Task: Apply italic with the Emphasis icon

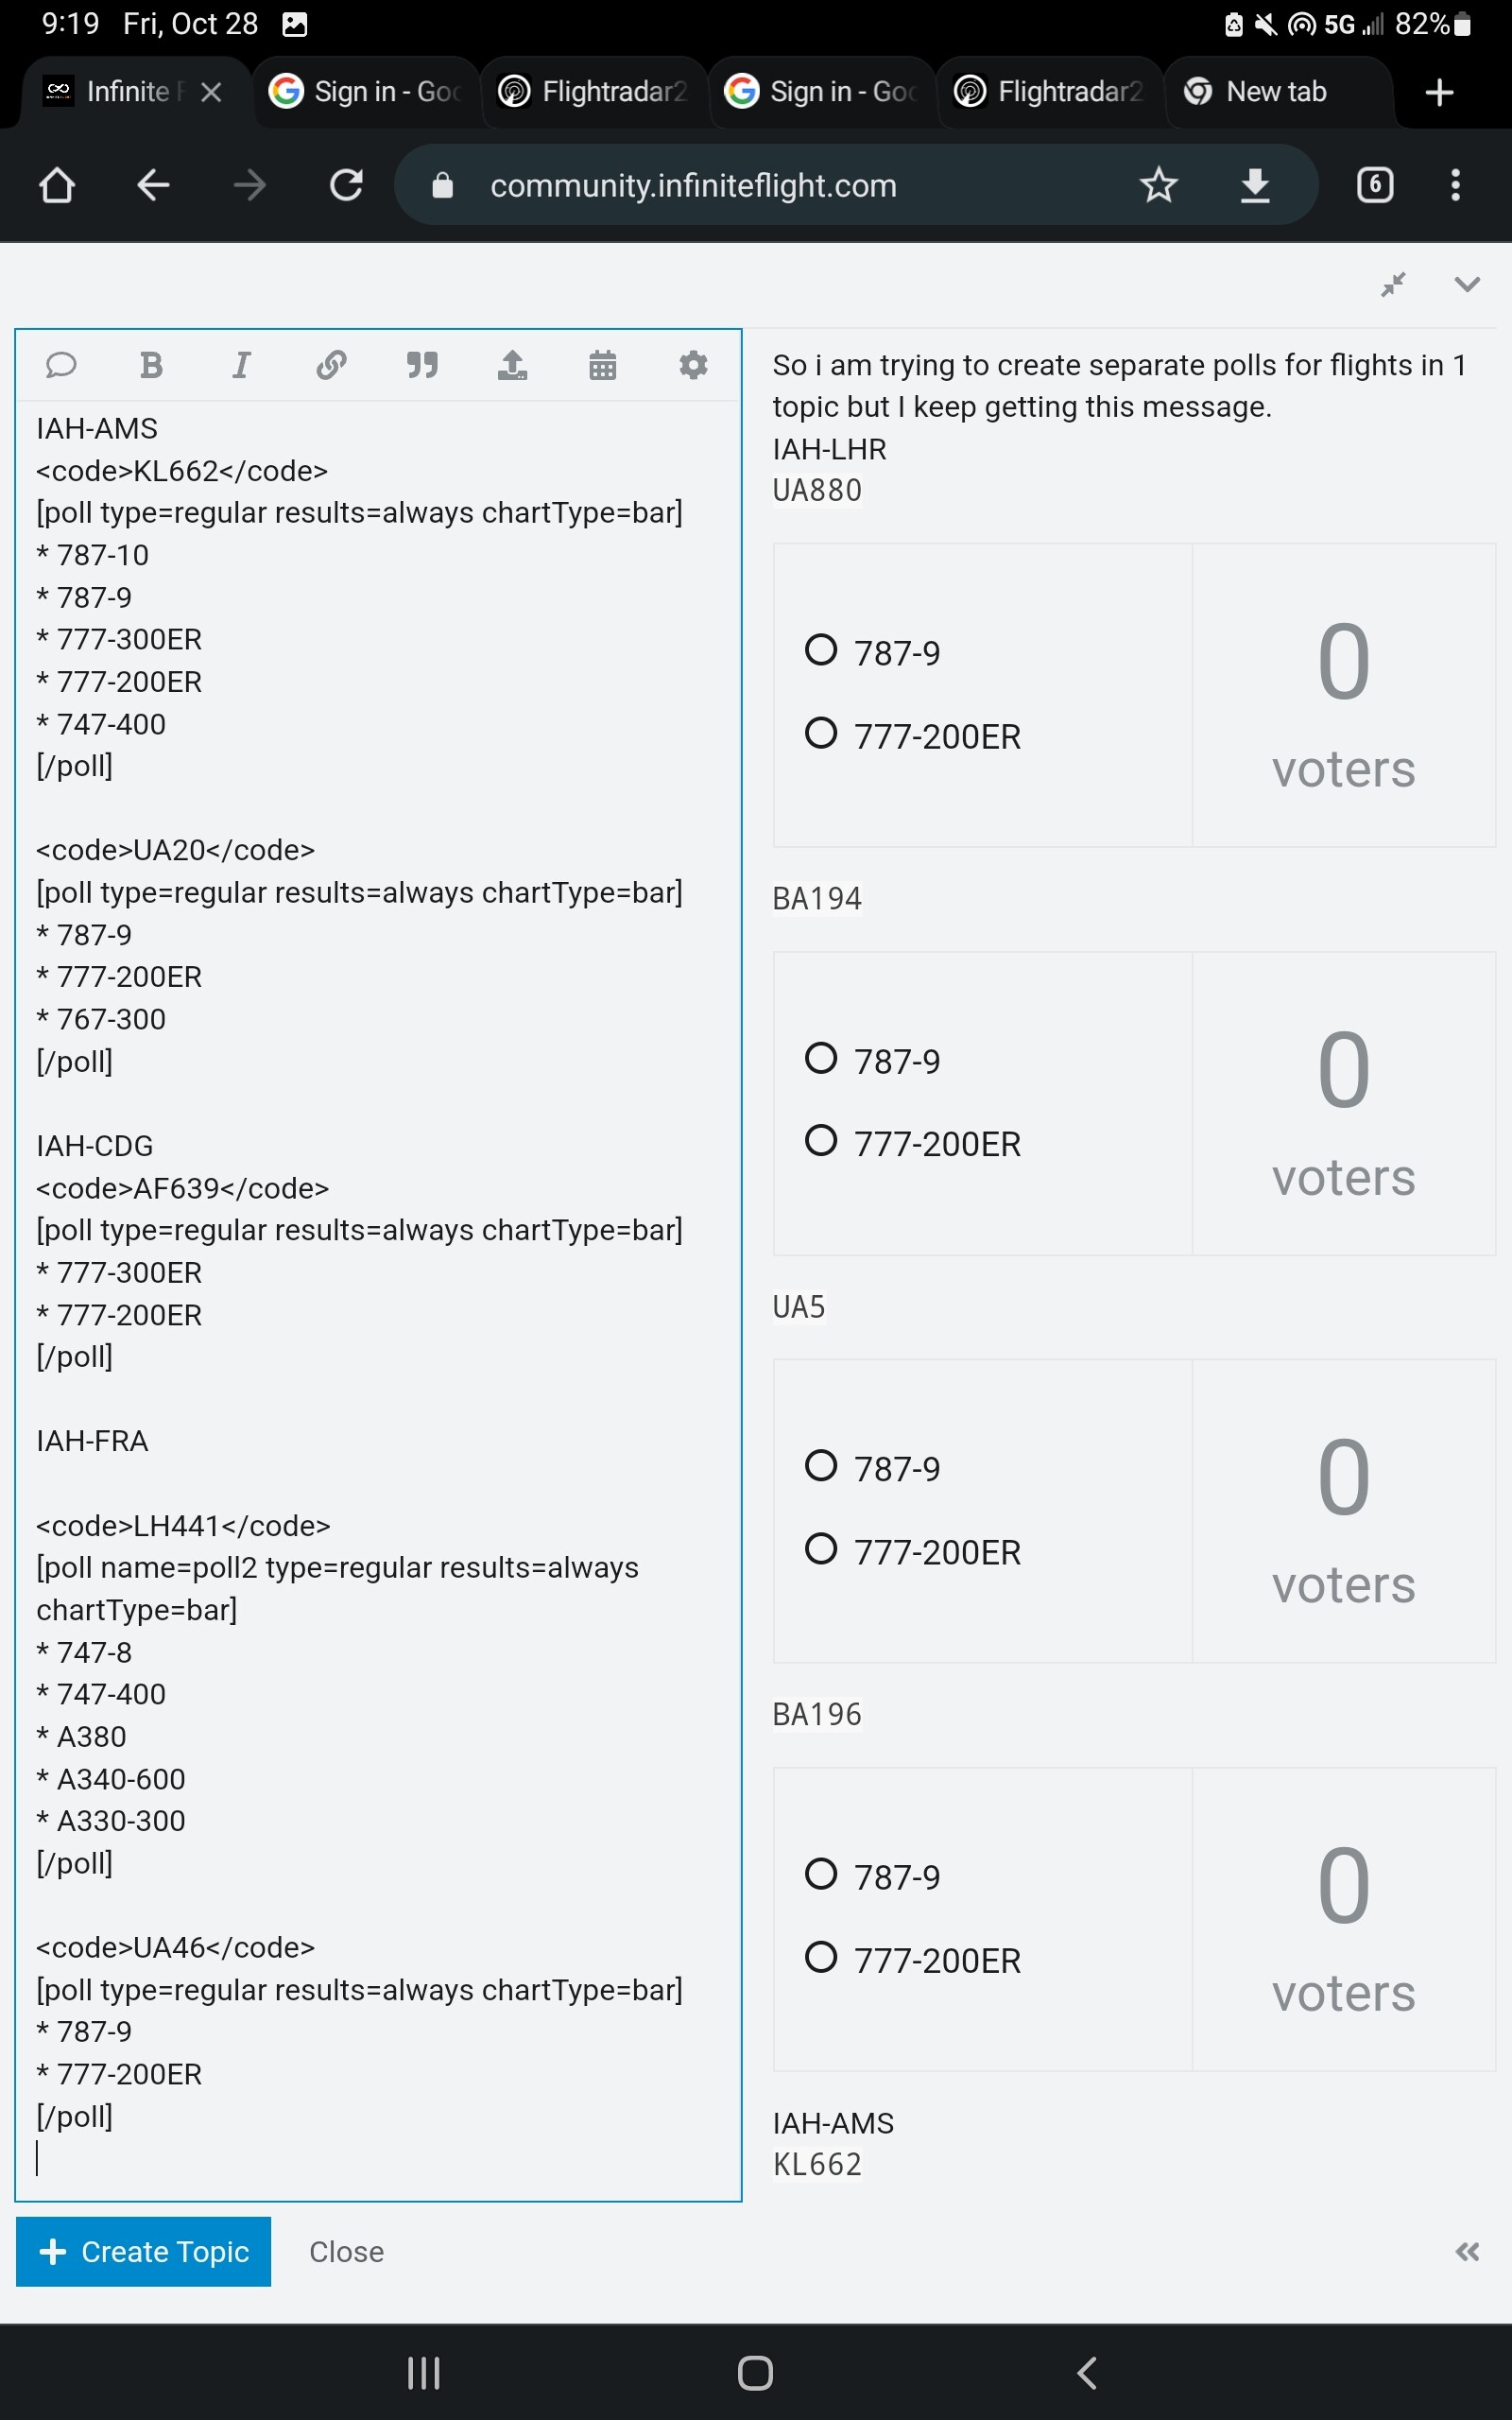Action: pos(241,365)
